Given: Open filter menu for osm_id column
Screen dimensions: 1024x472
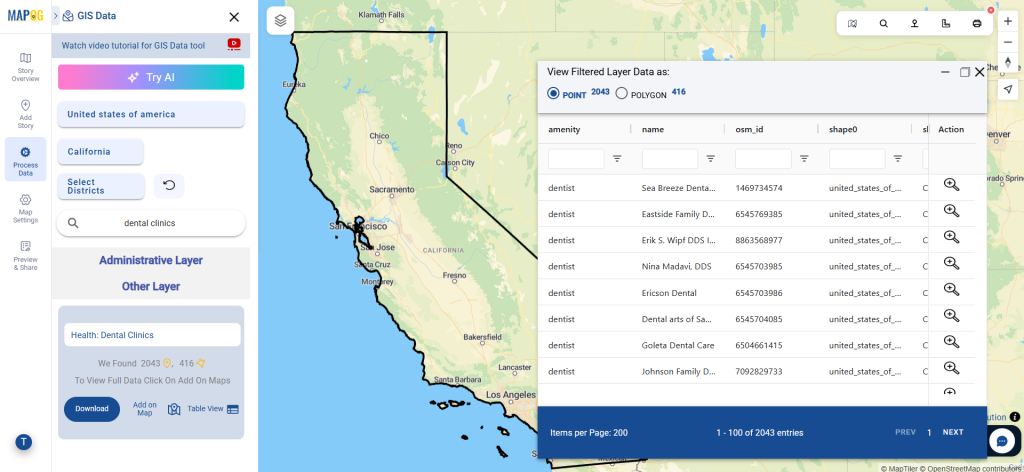Looking at the screenshot, I should point(804,158).
